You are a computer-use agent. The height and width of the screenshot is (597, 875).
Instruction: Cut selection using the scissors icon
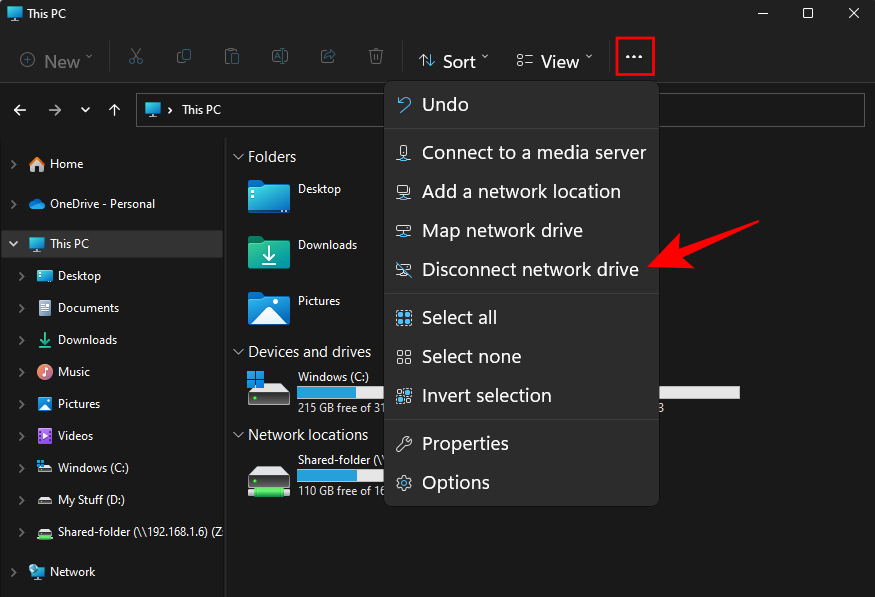click(x=136, y=57)
